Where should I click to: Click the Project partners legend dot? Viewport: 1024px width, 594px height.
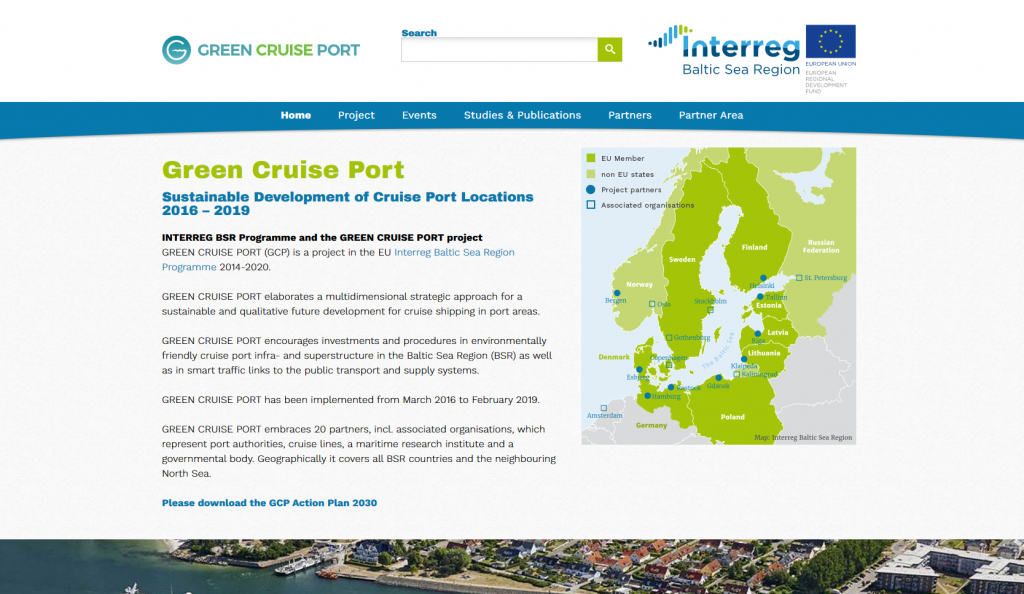[x=590, y=189]
